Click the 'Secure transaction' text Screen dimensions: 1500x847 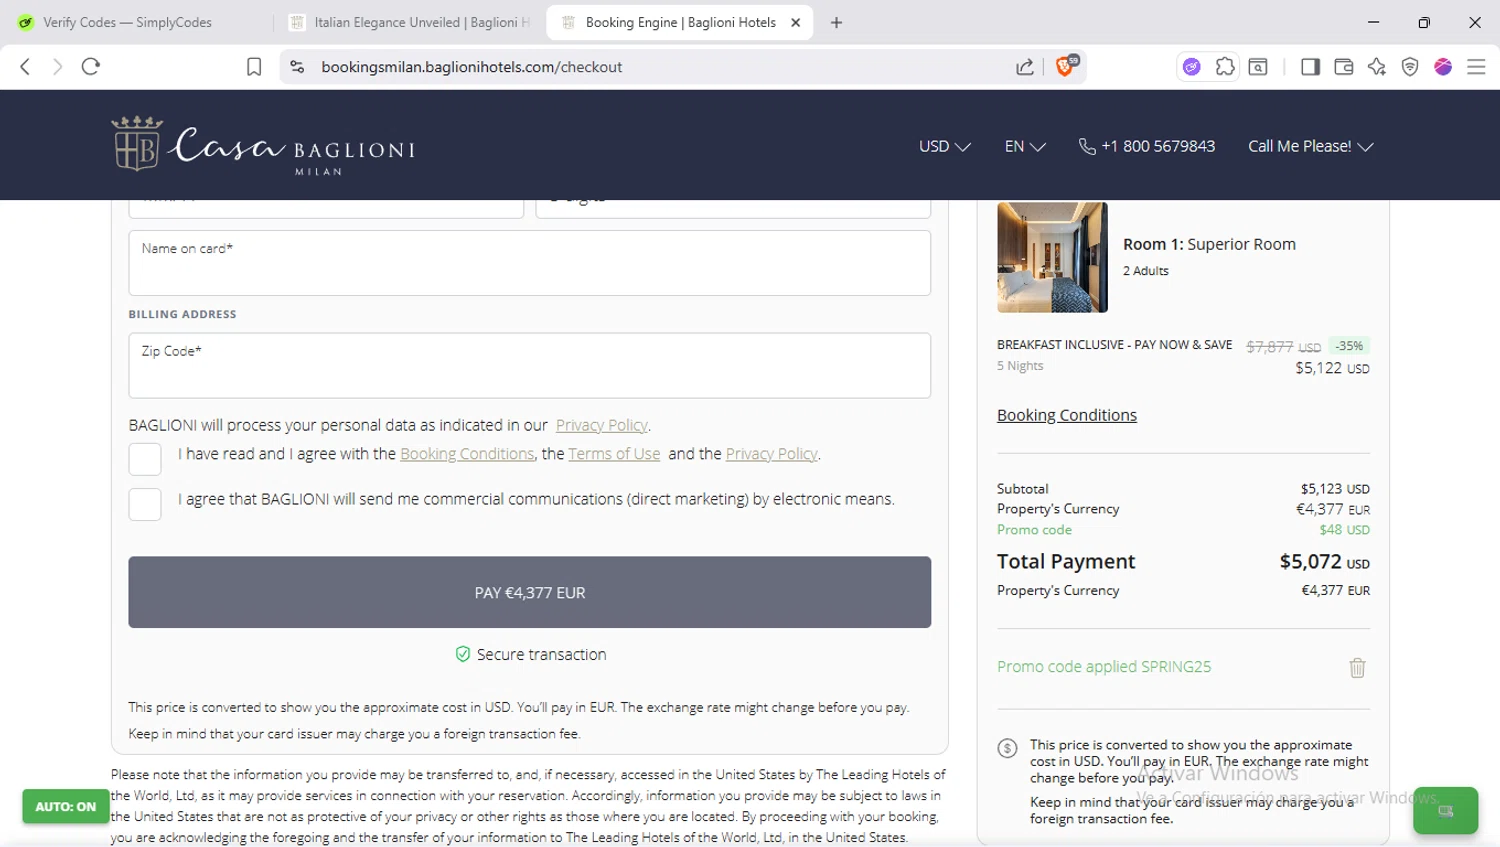tap(541, 655)
